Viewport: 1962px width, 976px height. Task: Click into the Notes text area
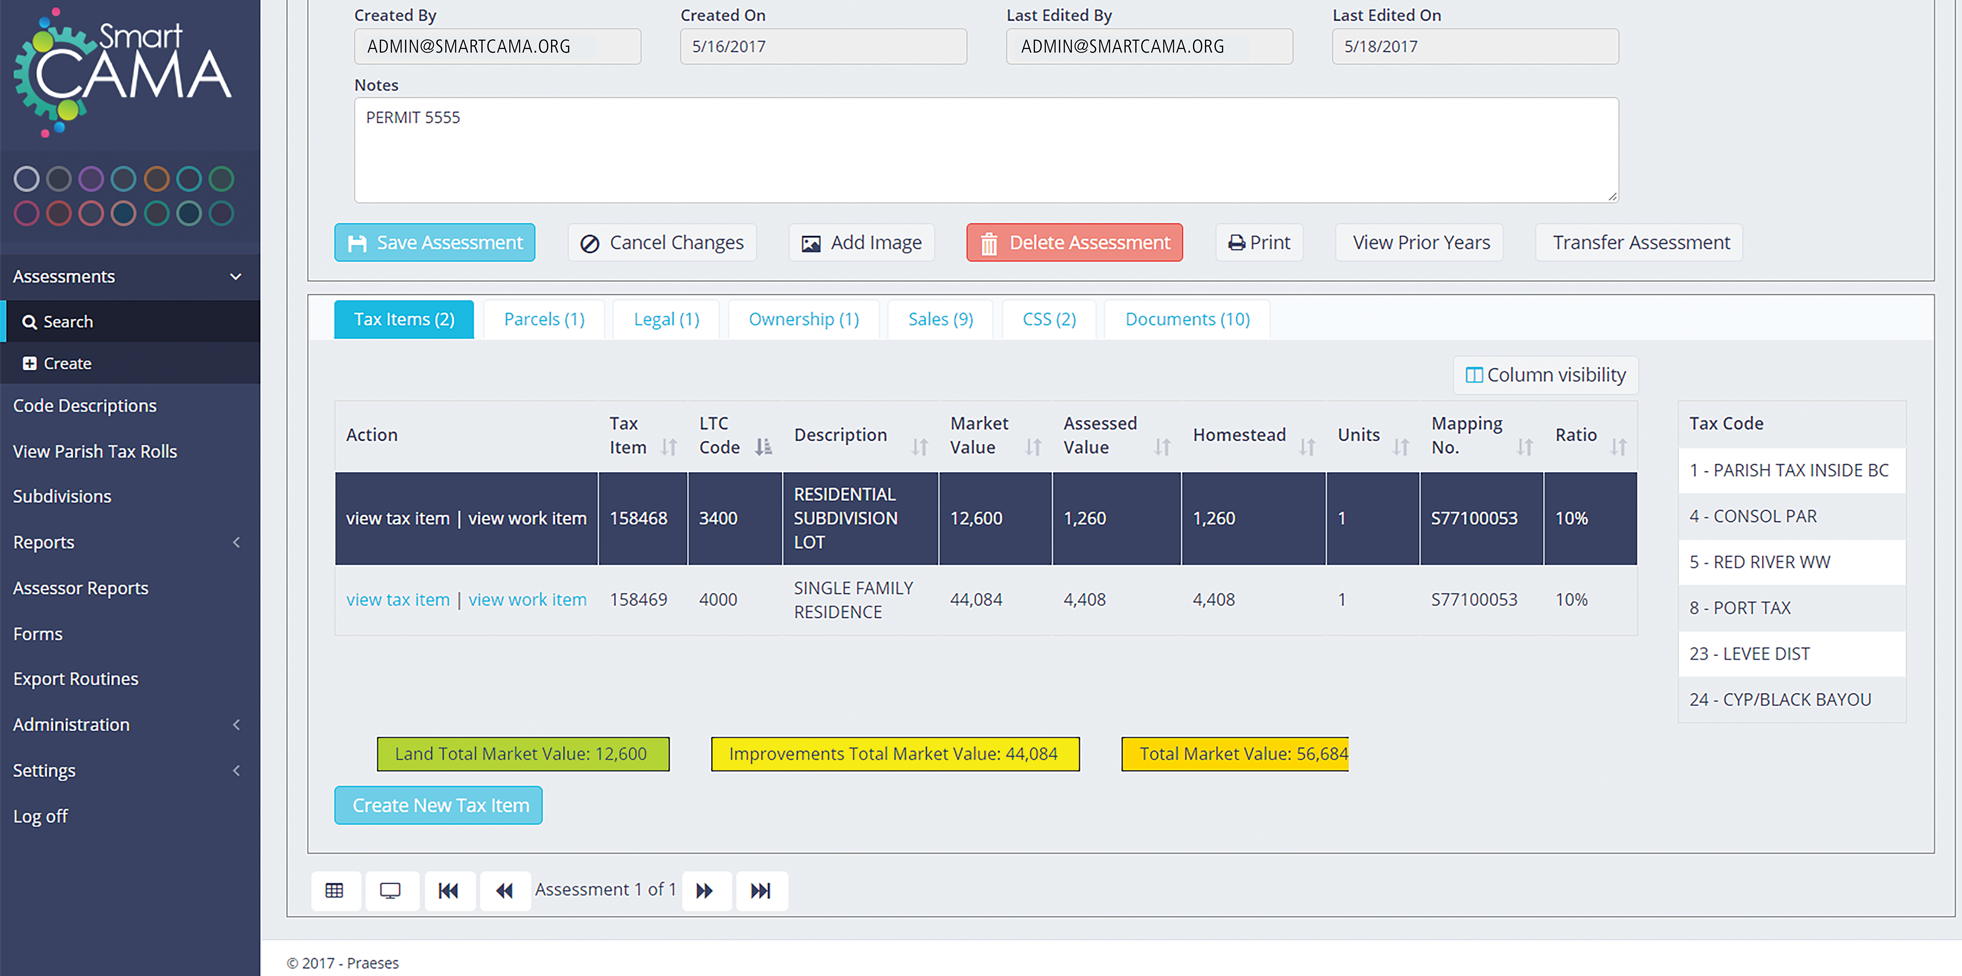(985, 150)
